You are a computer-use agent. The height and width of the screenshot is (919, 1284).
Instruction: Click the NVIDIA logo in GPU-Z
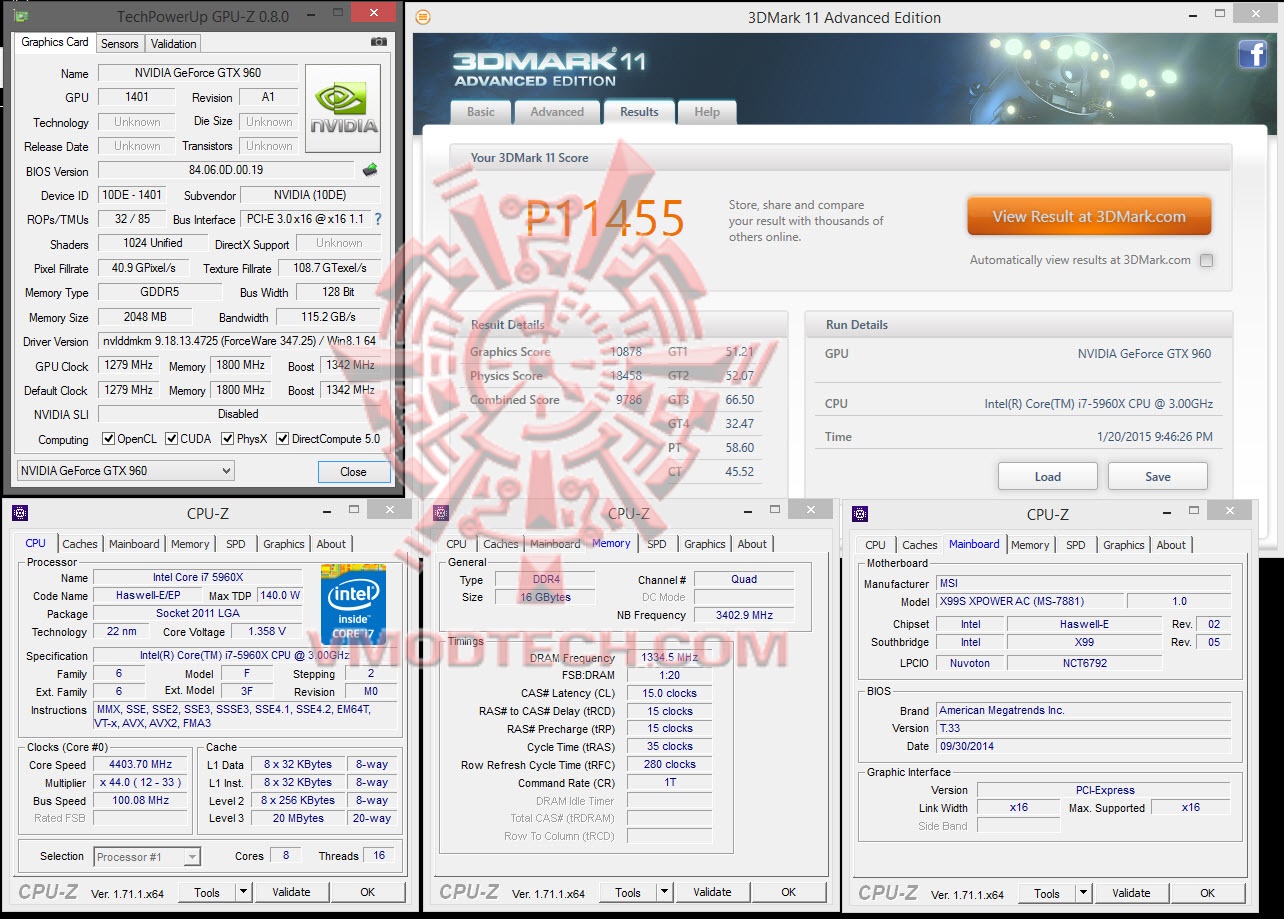[x=343, y=107]
